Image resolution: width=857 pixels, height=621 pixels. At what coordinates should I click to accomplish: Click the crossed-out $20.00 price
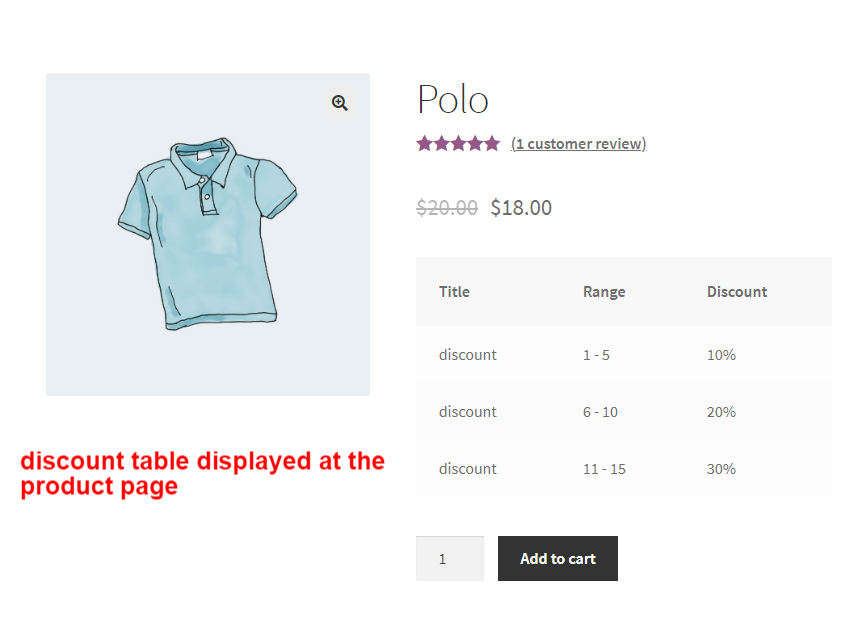coord(446,207)
